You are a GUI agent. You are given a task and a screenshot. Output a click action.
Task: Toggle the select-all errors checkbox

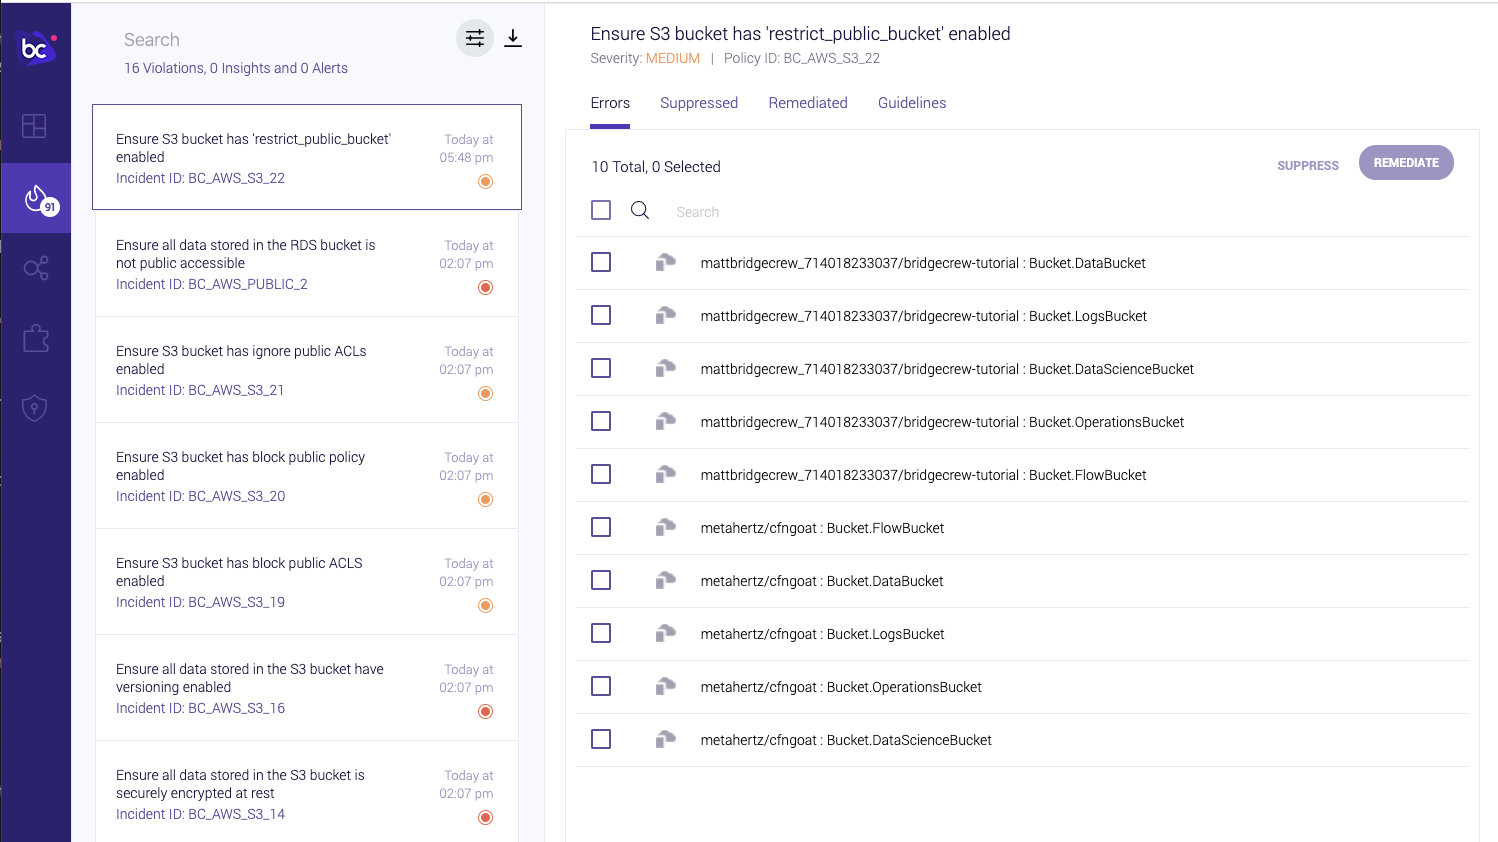[x=601, y=210]
